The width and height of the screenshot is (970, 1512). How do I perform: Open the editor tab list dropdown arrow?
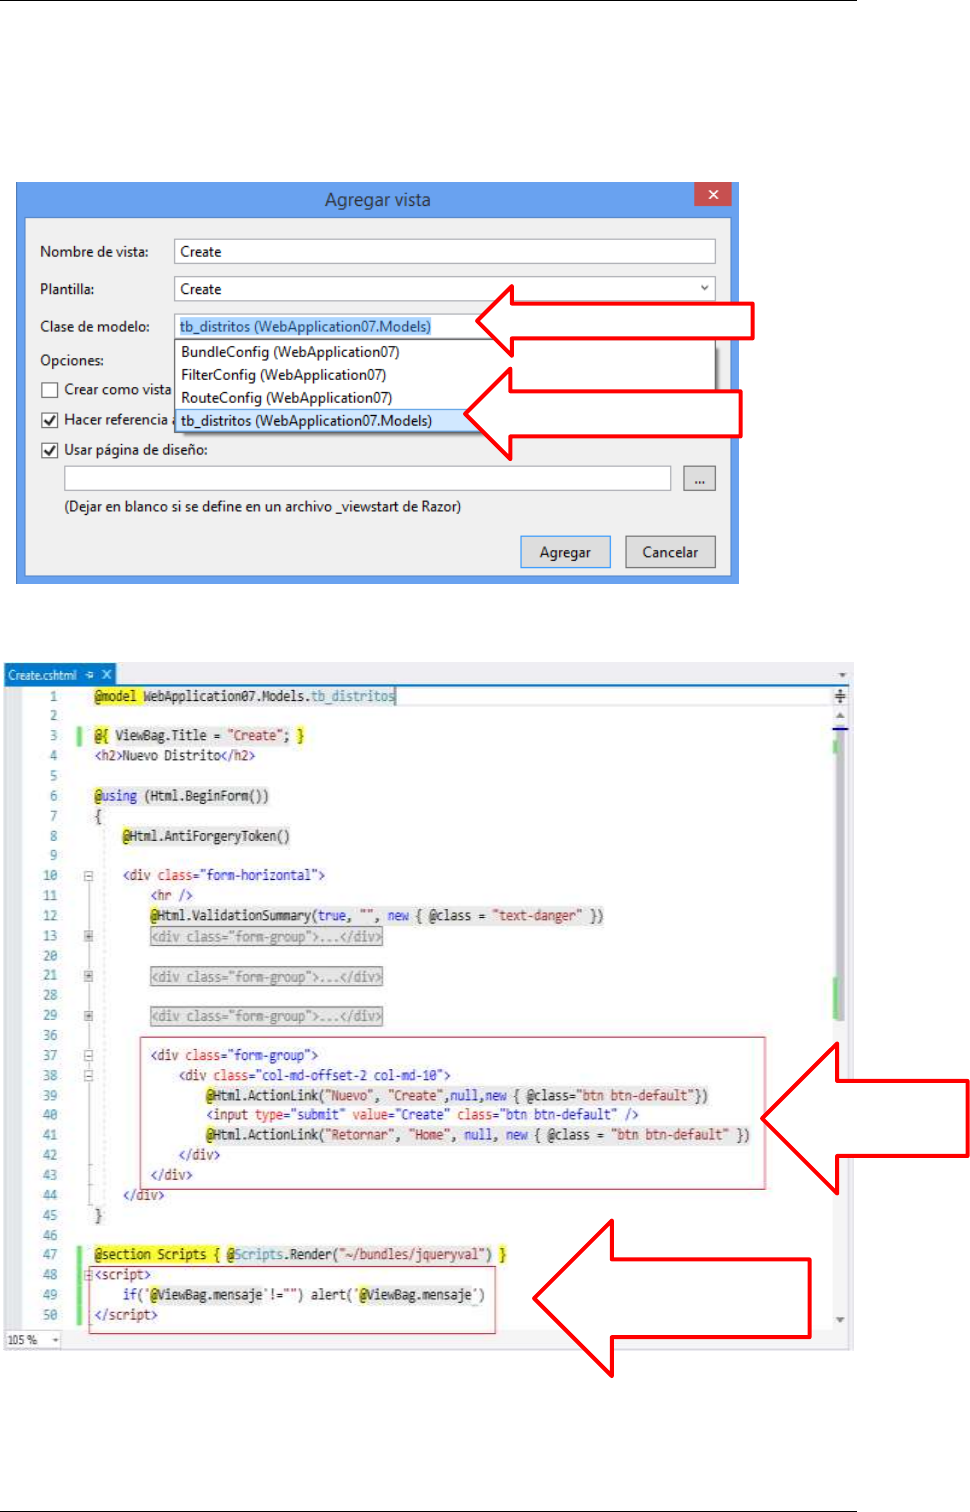click(842, 676)
